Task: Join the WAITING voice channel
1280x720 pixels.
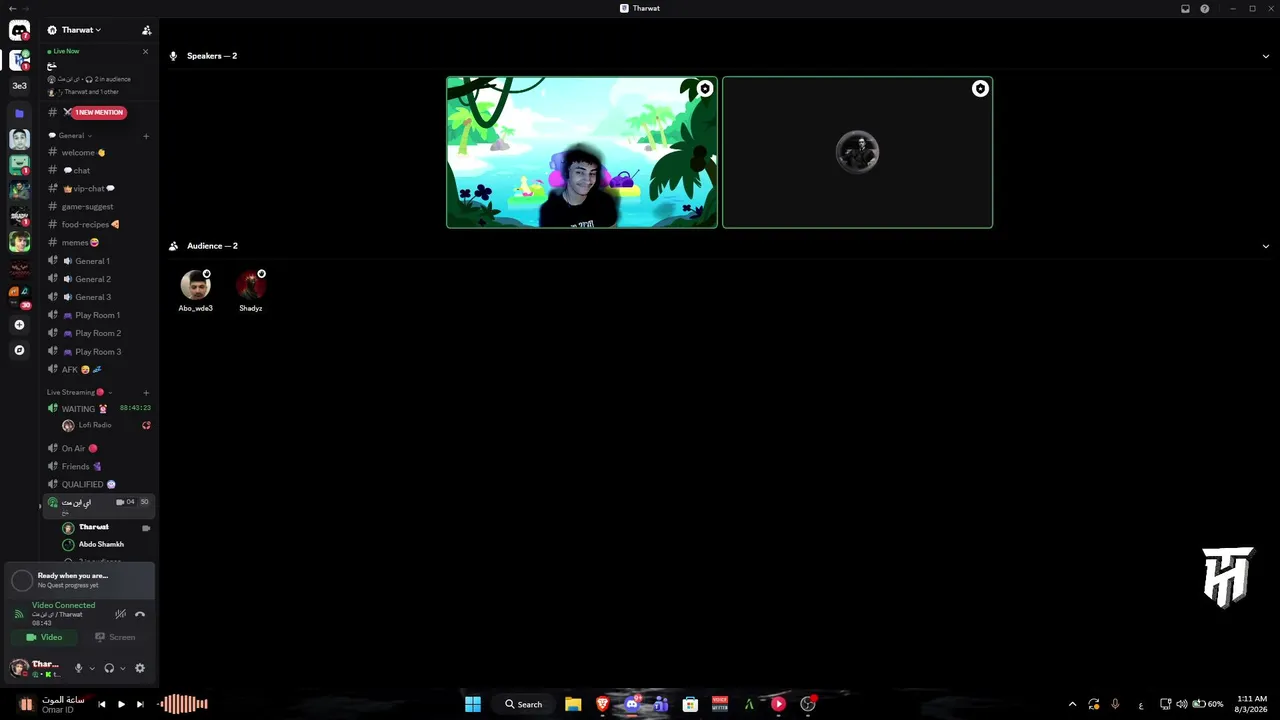Action: pyautogui.click(x=98, y=408)
